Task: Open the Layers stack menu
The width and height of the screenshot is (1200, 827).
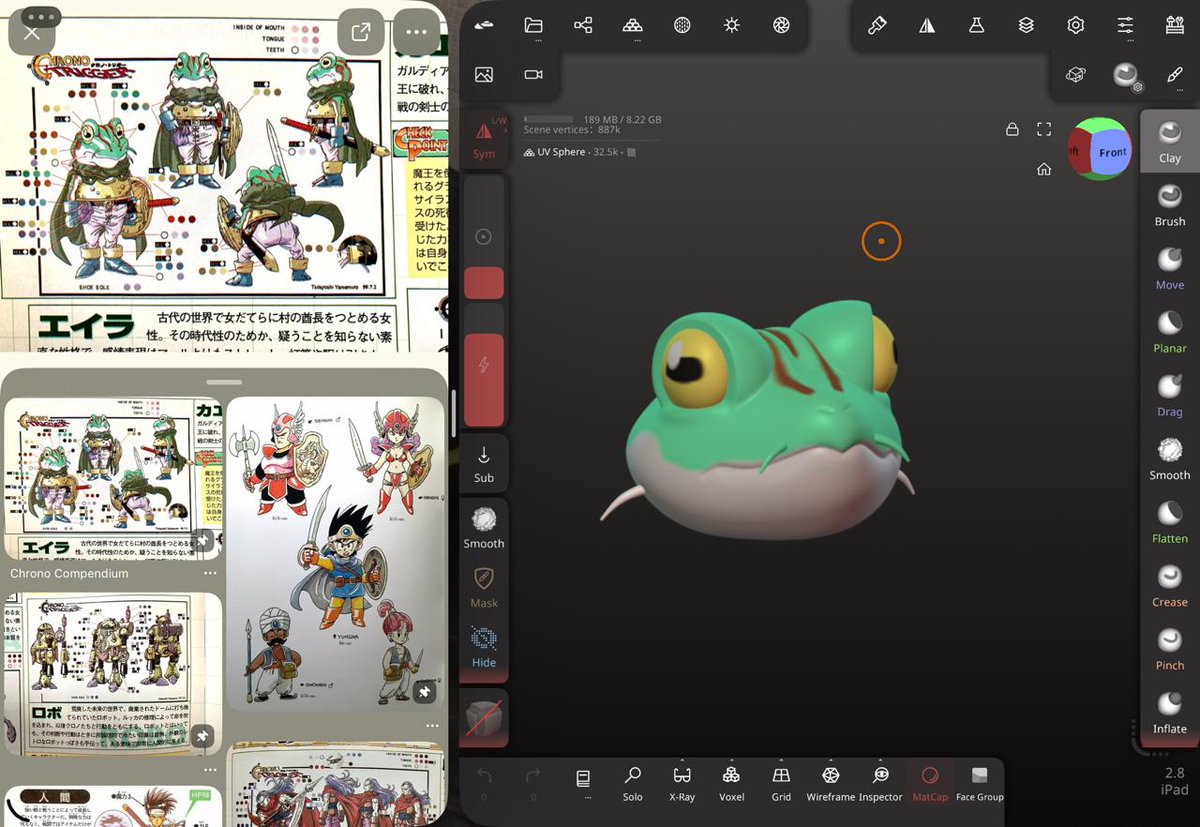Action: 1026,26
